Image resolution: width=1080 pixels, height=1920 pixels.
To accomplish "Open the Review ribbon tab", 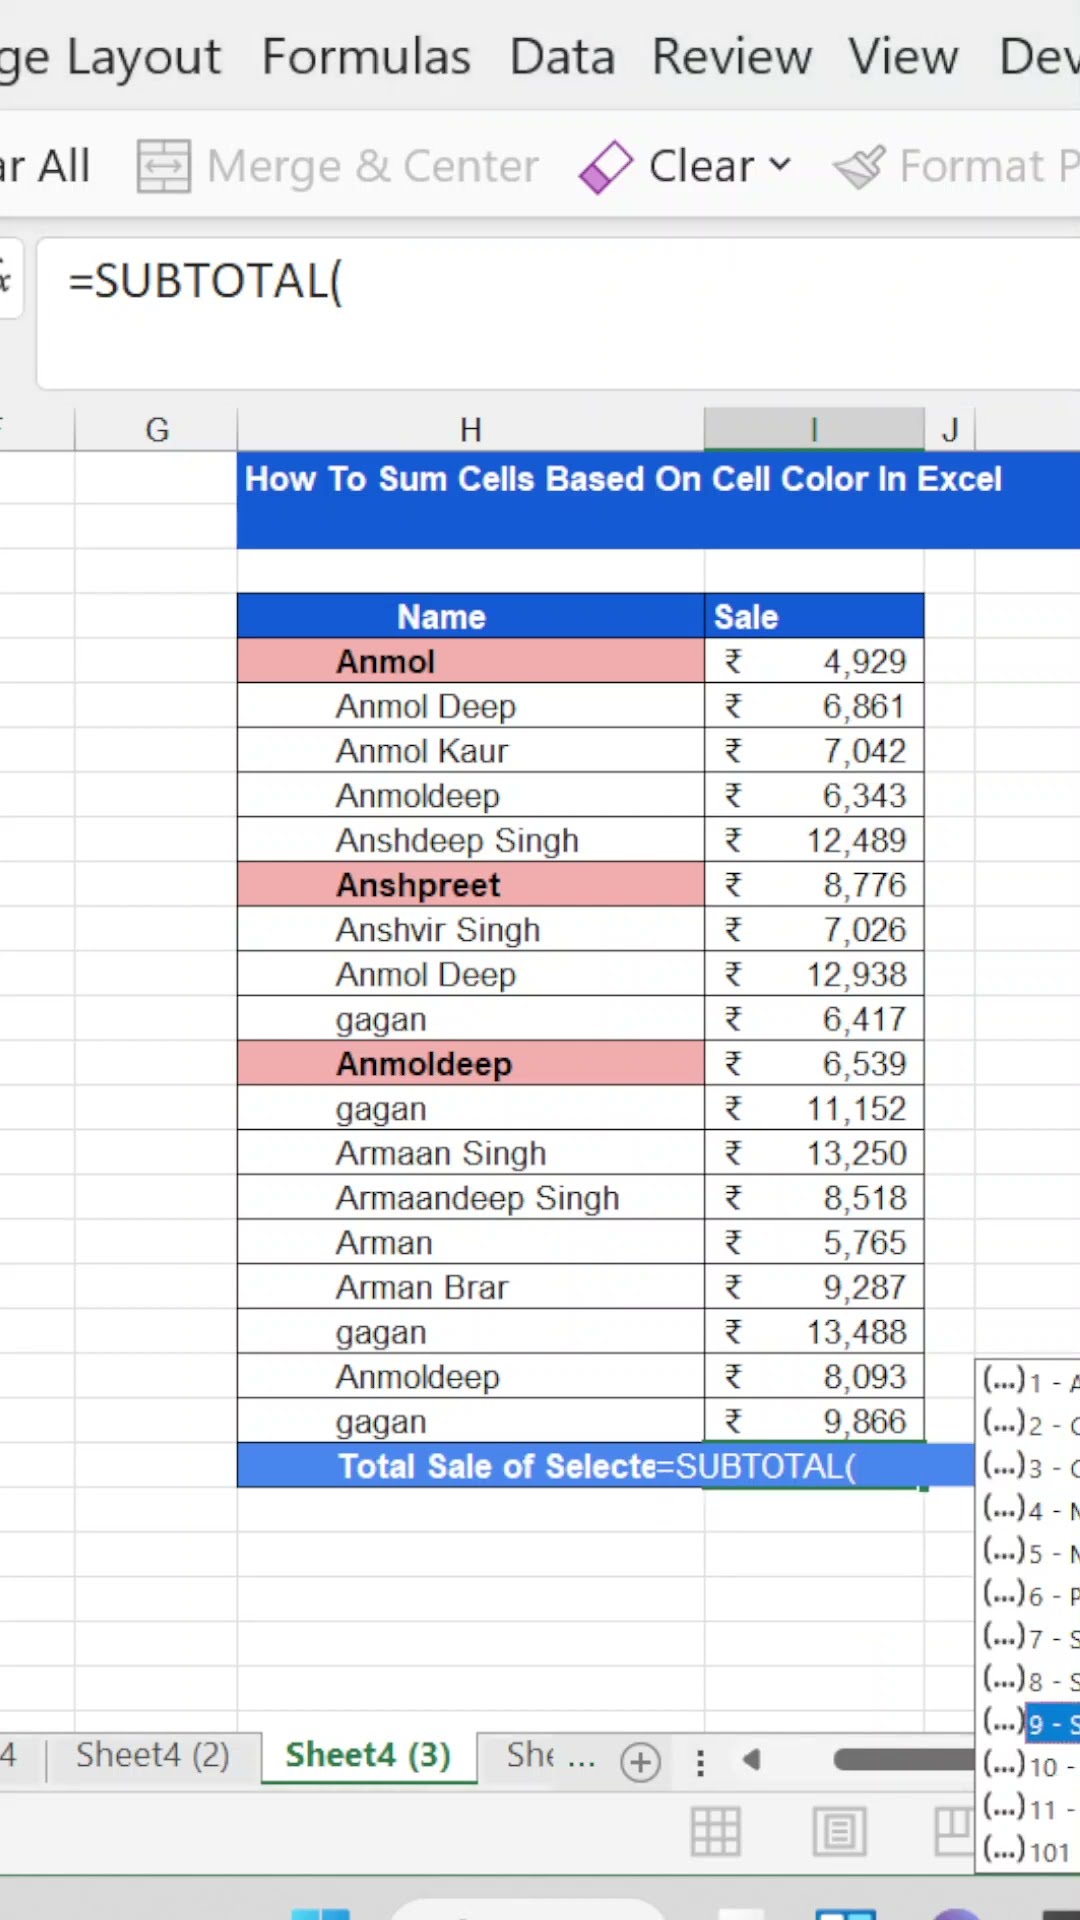I will pyautogui.click(x=732, y=57).
